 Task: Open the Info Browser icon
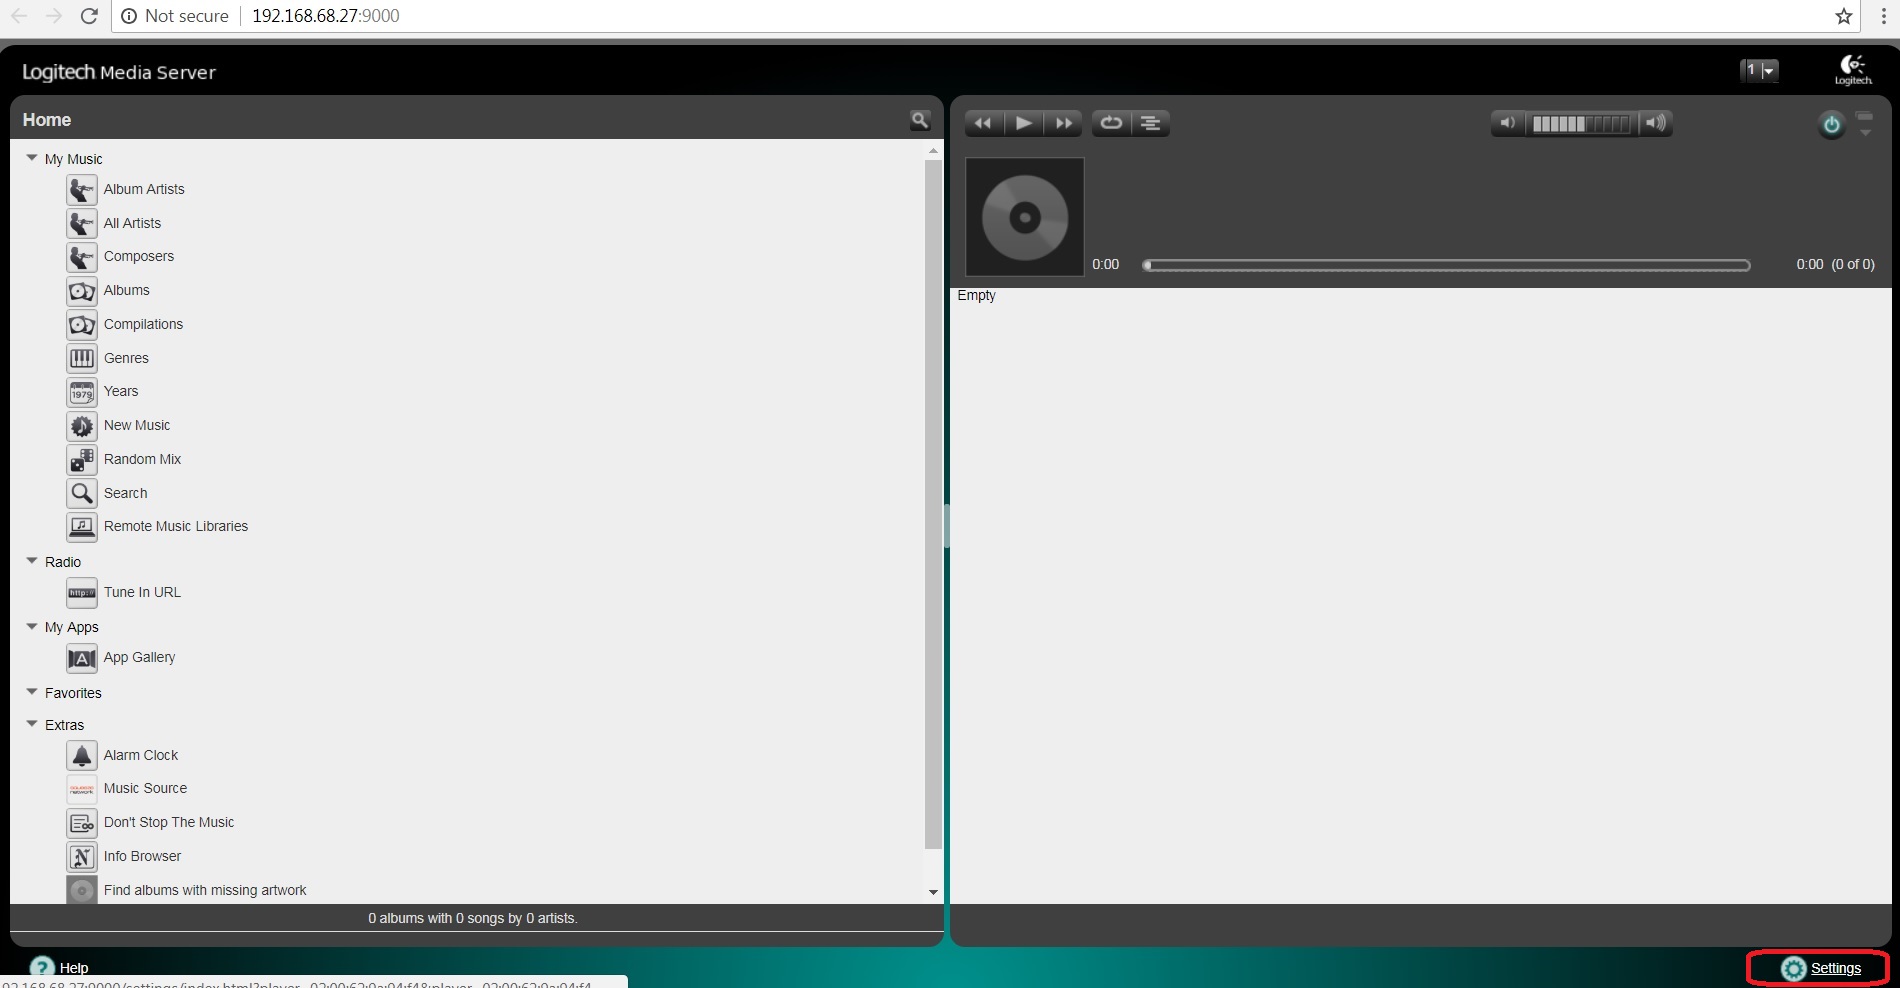(x=82, y=857)
